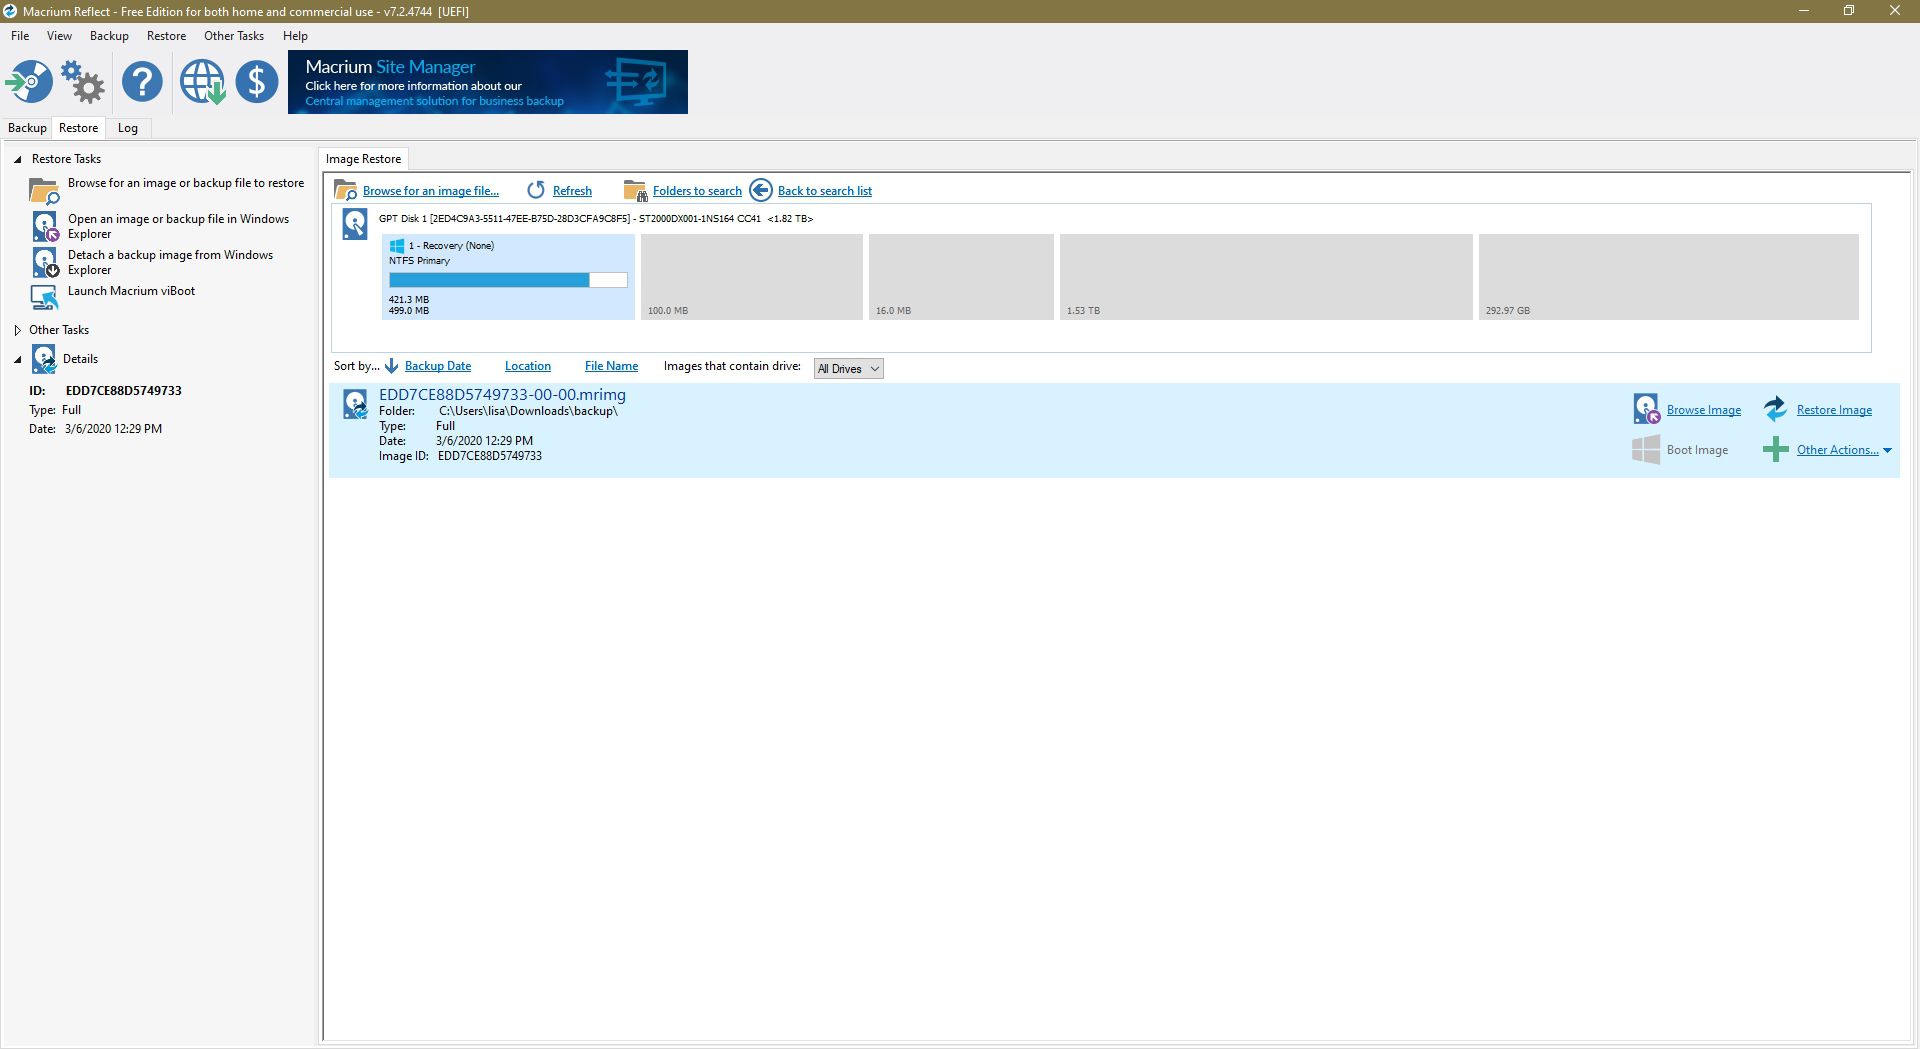Open the View menu
The height and width of the screenshot is (1049, 1920).
pos(59,36)
